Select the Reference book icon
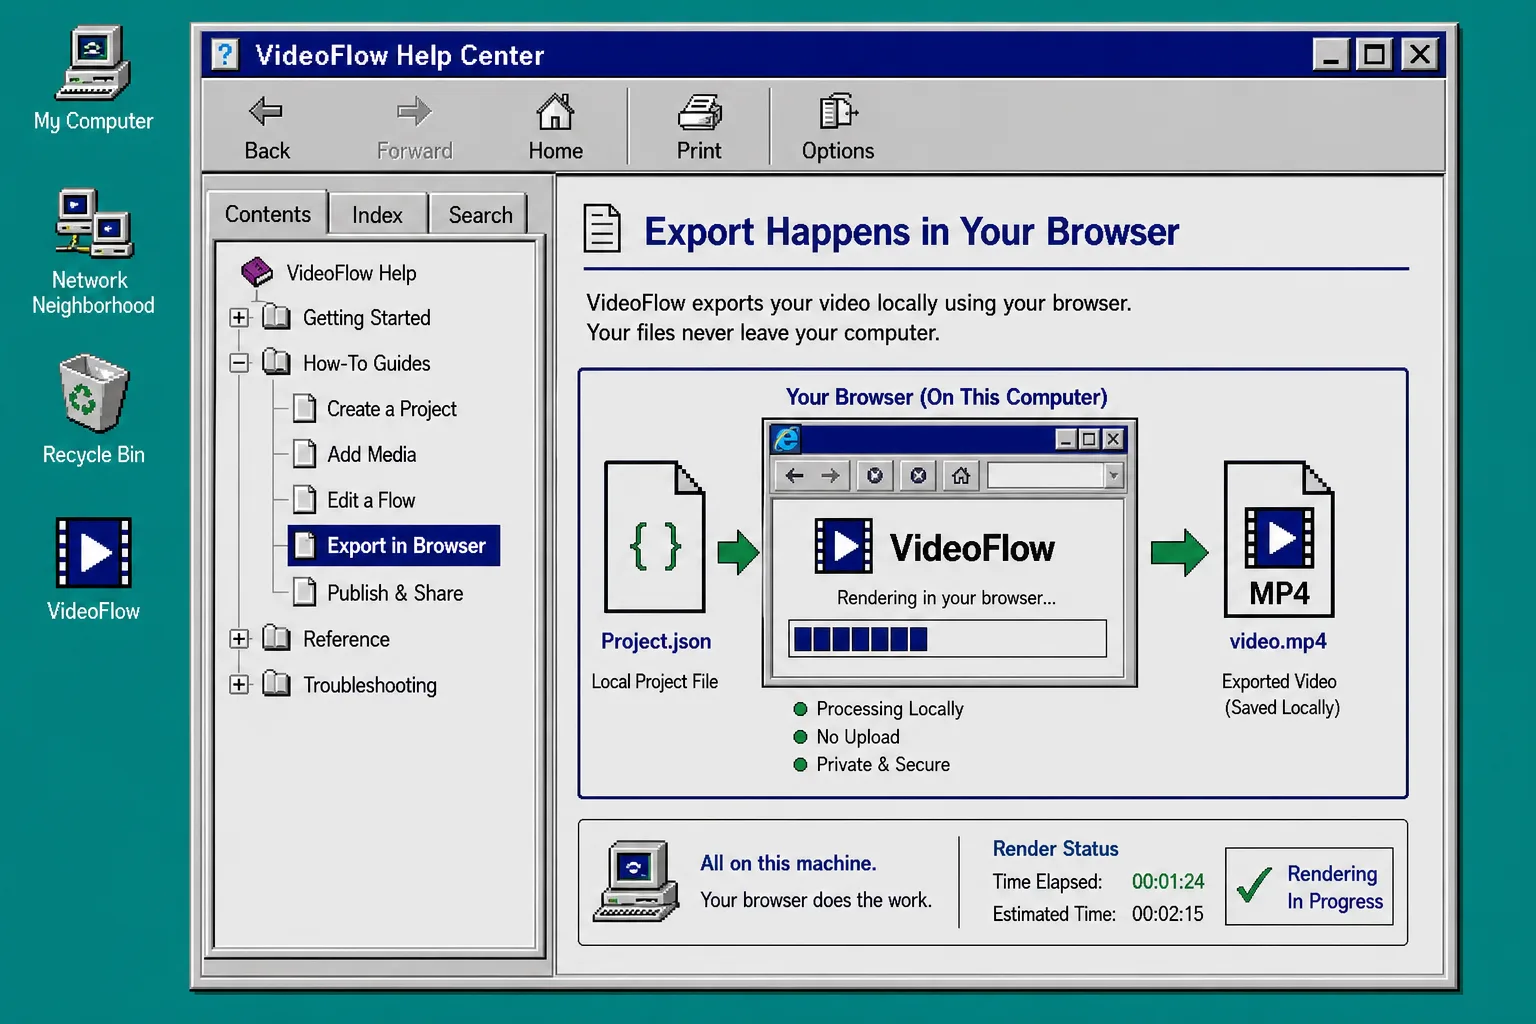 pos(276,638)
